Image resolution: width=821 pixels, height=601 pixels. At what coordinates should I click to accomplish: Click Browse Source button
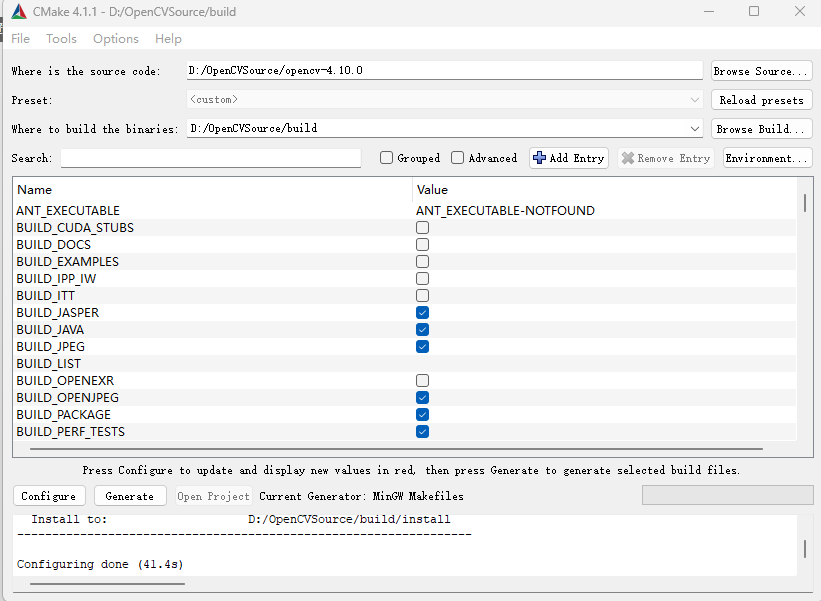[x=761, y=71]
